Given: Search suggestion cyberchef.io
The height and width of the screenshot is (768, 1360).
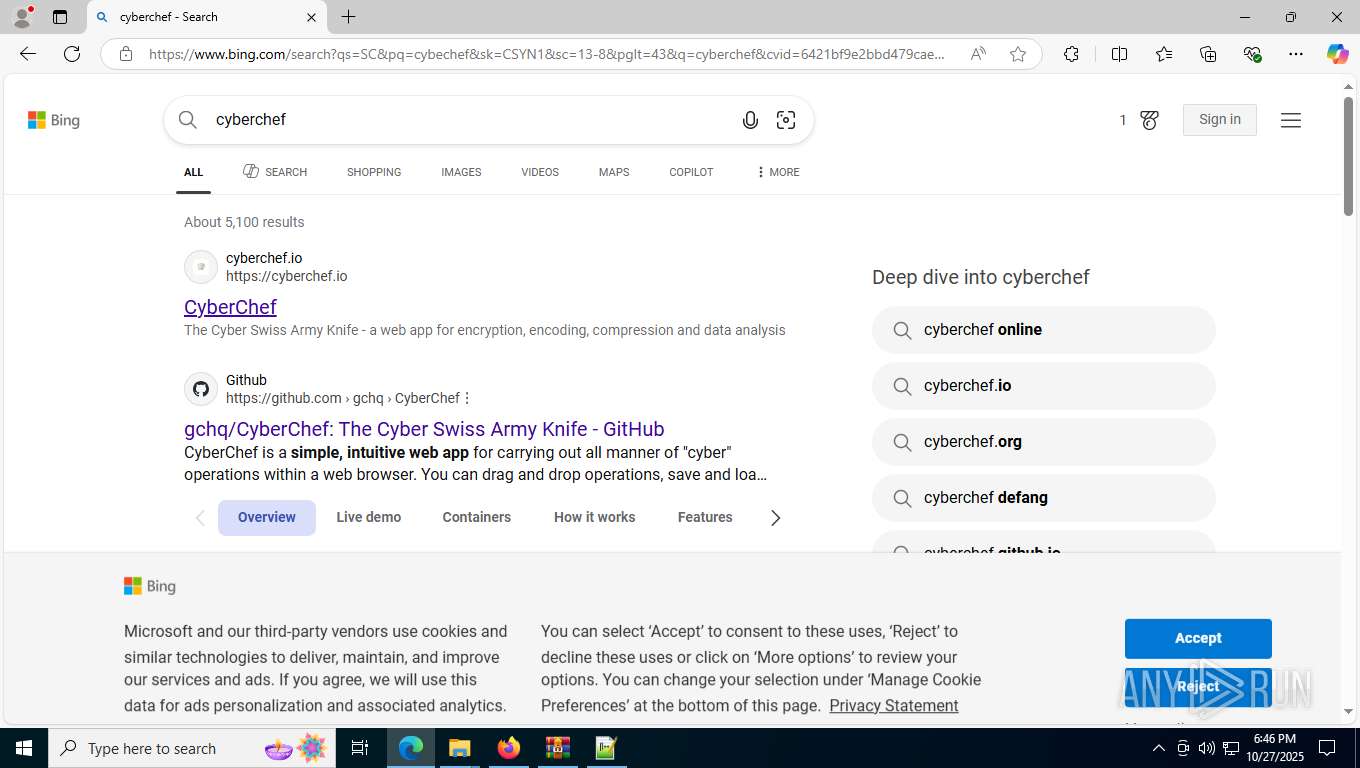Looking at the screenshot, I should pos(1044,386).
